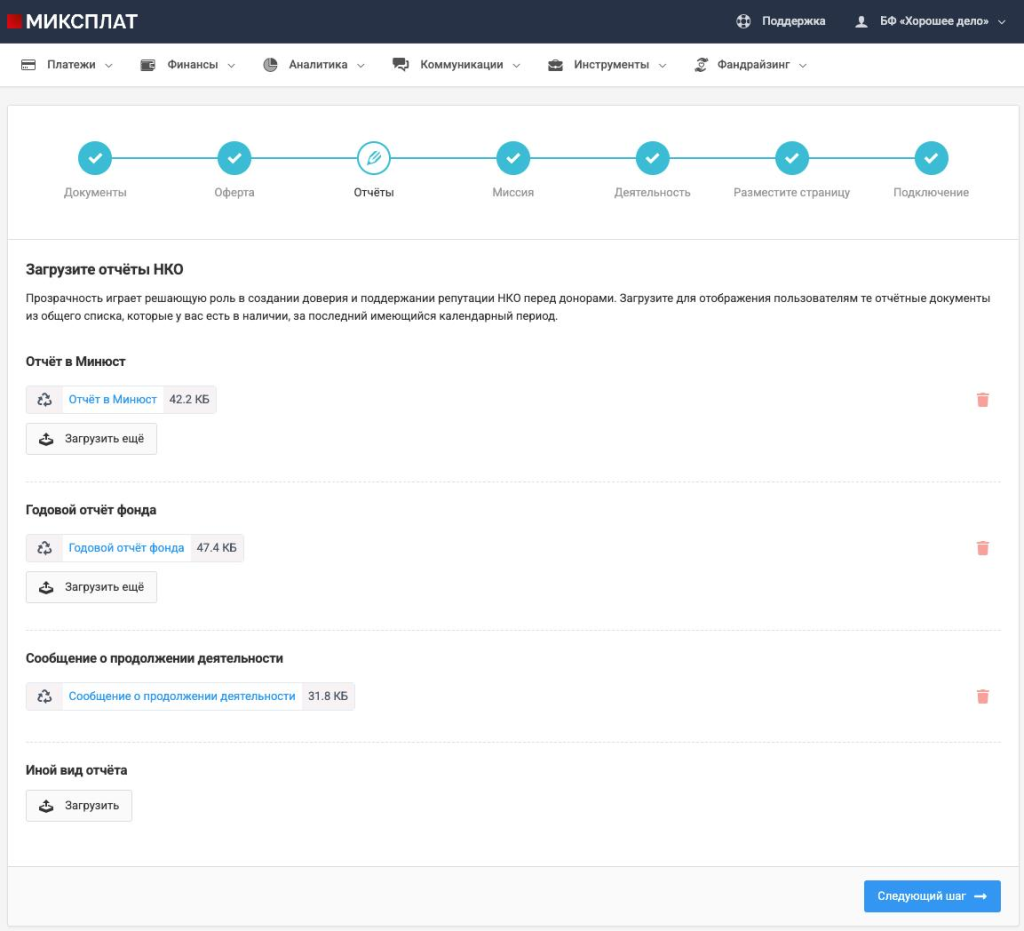This screenshot has width=1024, height=931.
Task: Click replace icon beside Сообщение о продолжении деятельности
Action: point(44,697)
